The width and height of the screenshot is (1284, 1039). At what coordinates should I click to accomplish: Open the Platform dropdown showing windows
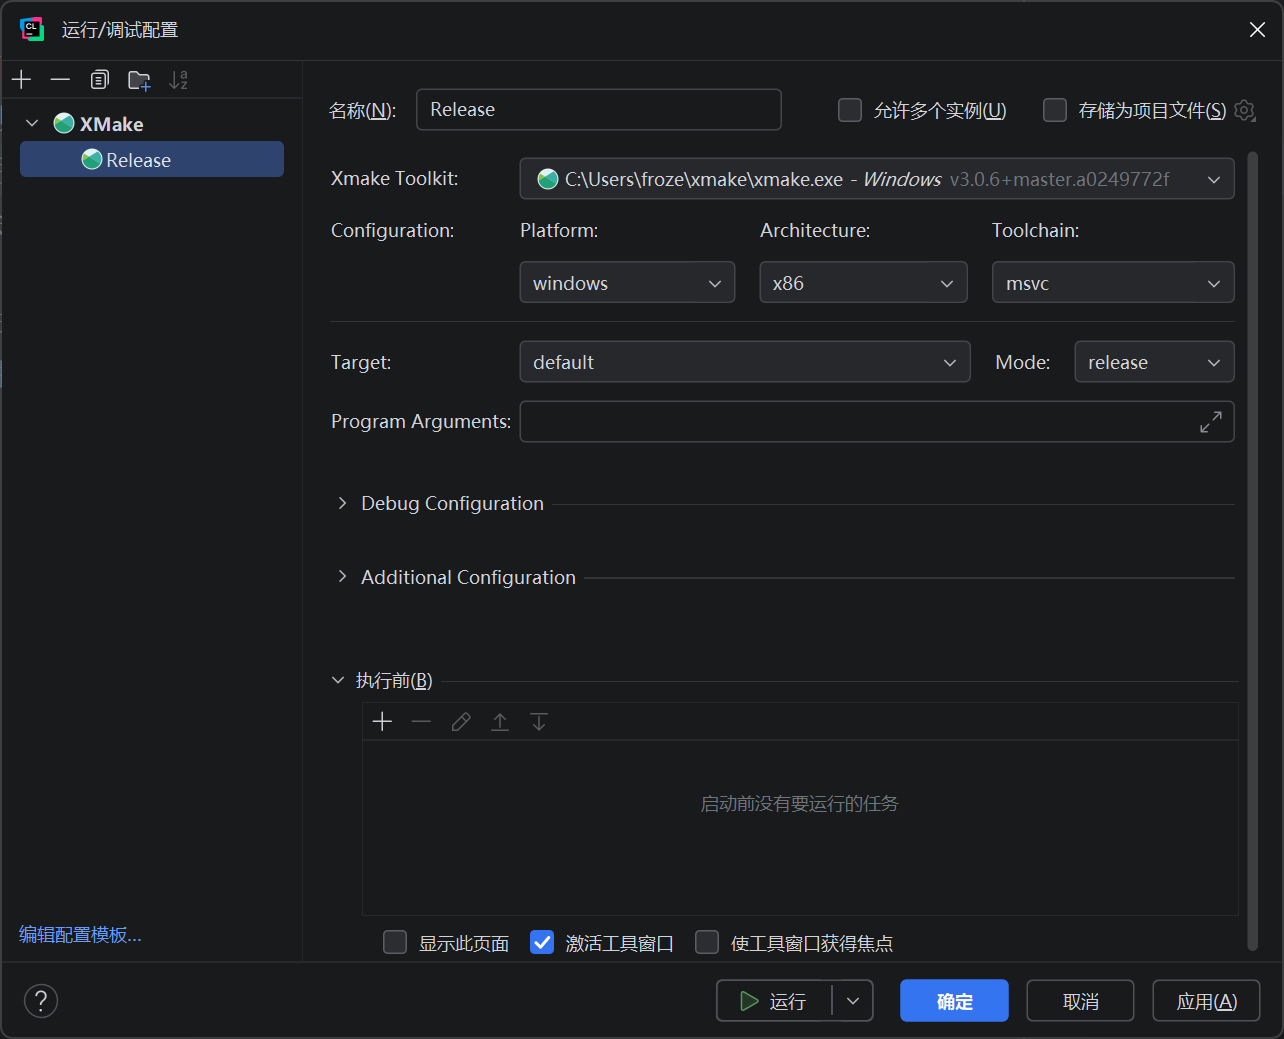tap(627, 283)
